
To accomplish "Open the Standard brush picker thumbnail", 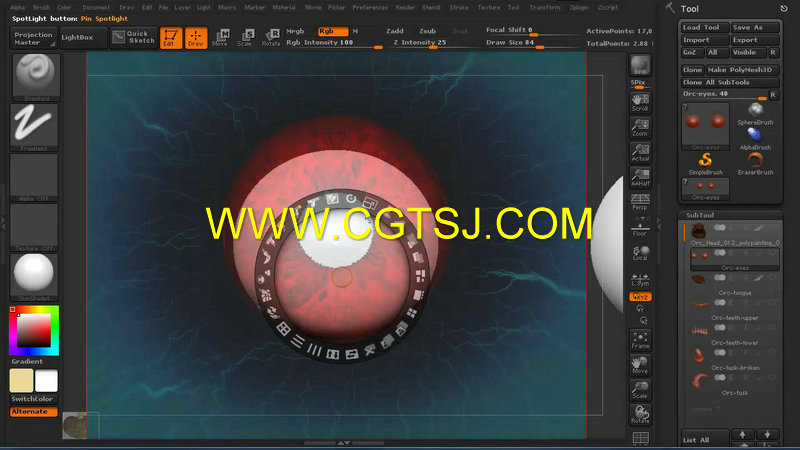I will click(x=34, y=77).
